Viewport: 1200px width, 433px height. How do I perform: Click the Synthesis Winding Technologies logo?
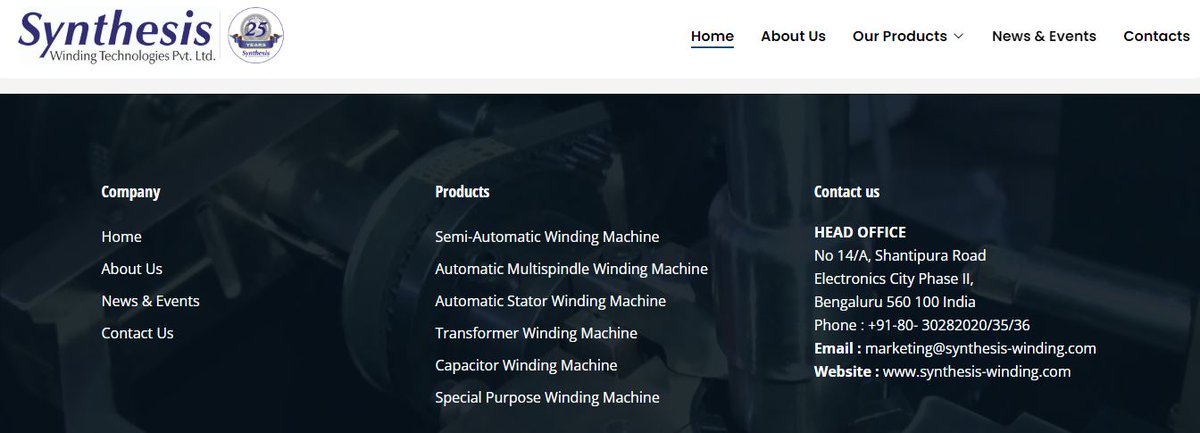(117, 36)
